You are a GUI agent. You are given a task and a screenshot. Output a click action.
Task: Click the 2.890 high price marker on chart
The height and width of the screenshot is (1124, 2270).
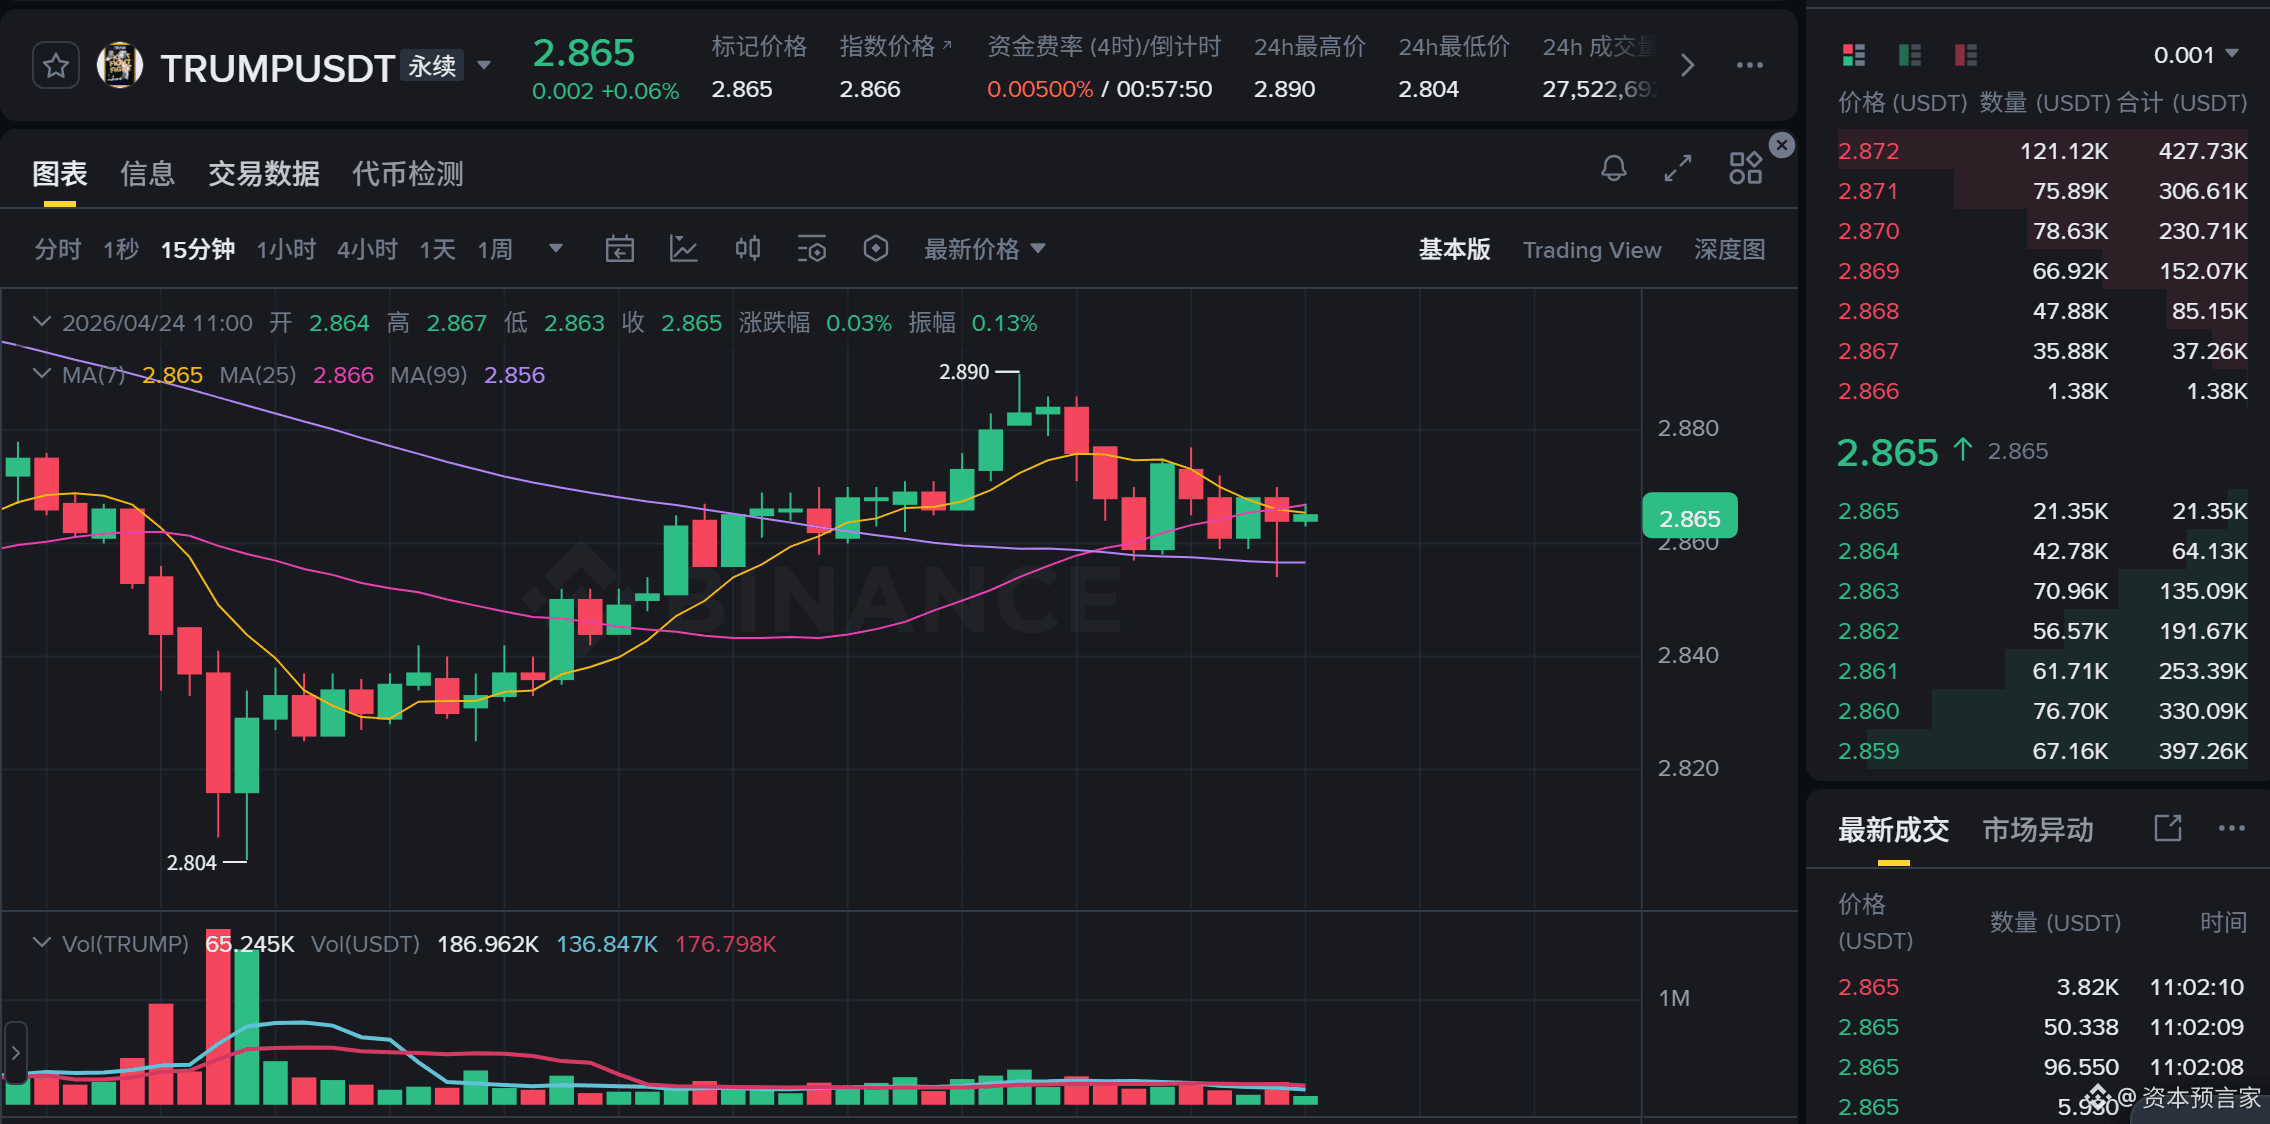click(964, 372)
